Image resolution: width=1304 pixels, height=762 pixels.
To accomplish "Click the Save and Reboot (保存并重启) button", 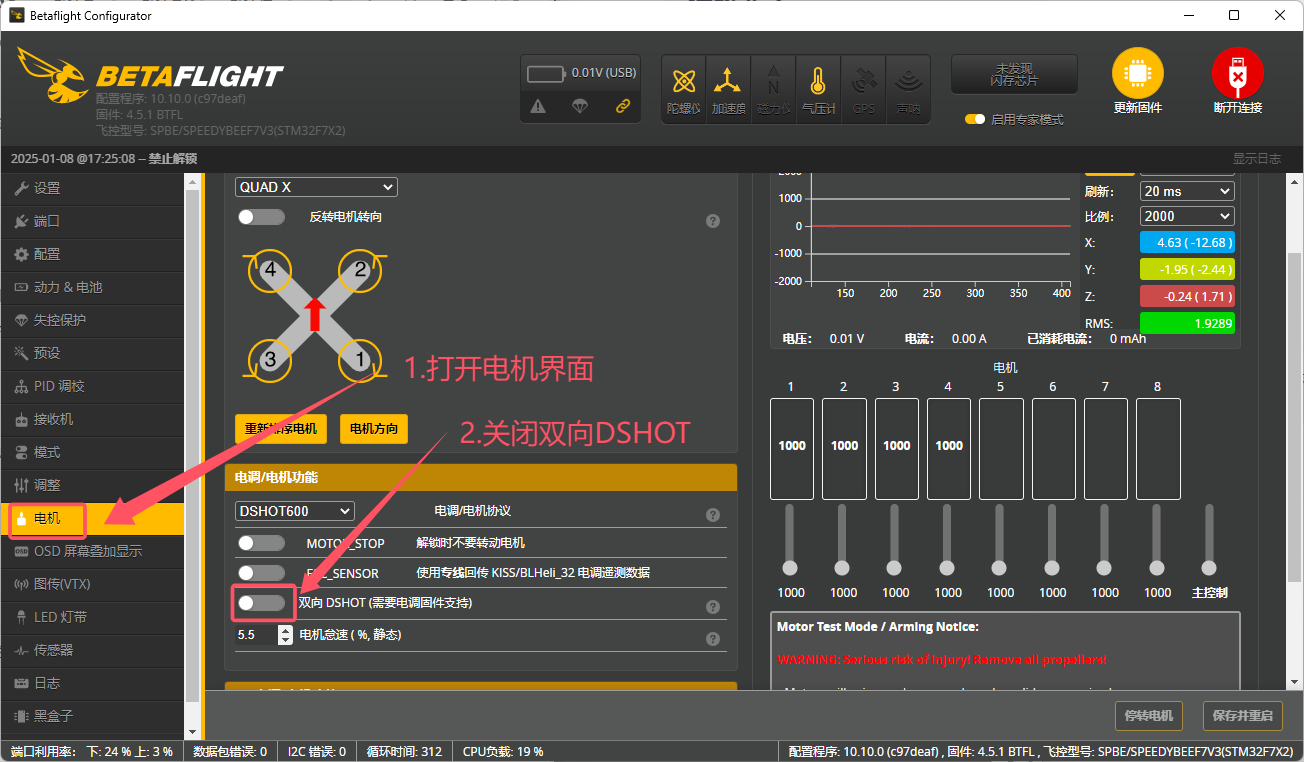I will pos(1242,716).
